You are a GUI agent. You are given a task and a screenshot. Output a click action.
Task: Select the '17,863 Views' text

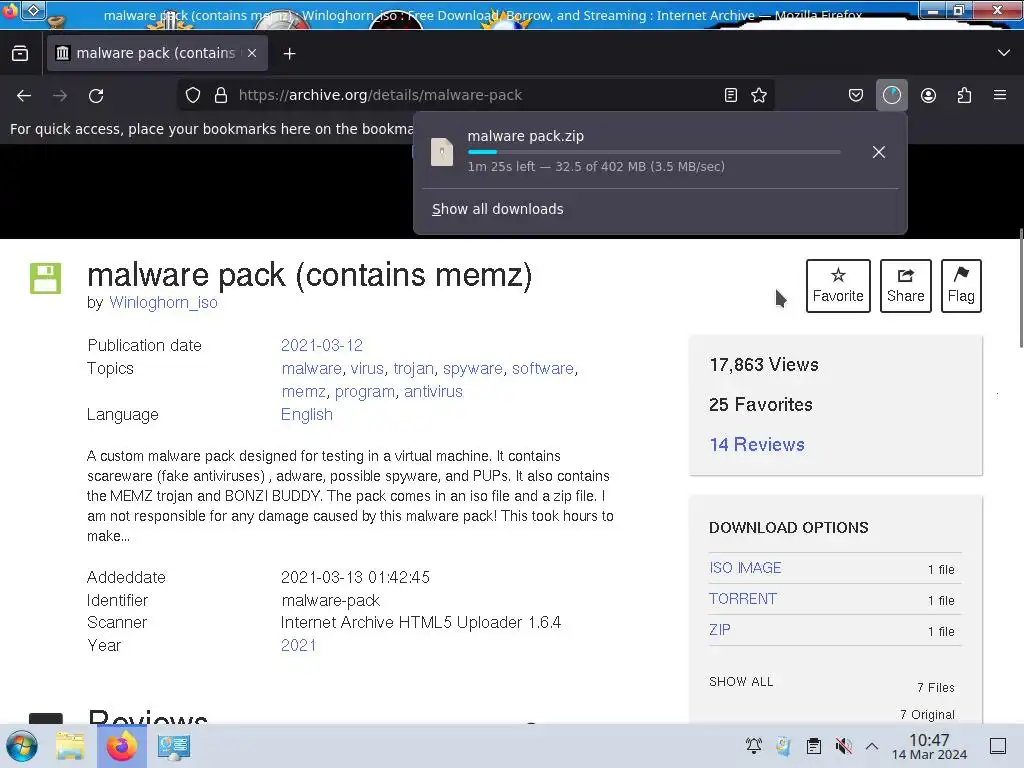(x=764, y=364)
